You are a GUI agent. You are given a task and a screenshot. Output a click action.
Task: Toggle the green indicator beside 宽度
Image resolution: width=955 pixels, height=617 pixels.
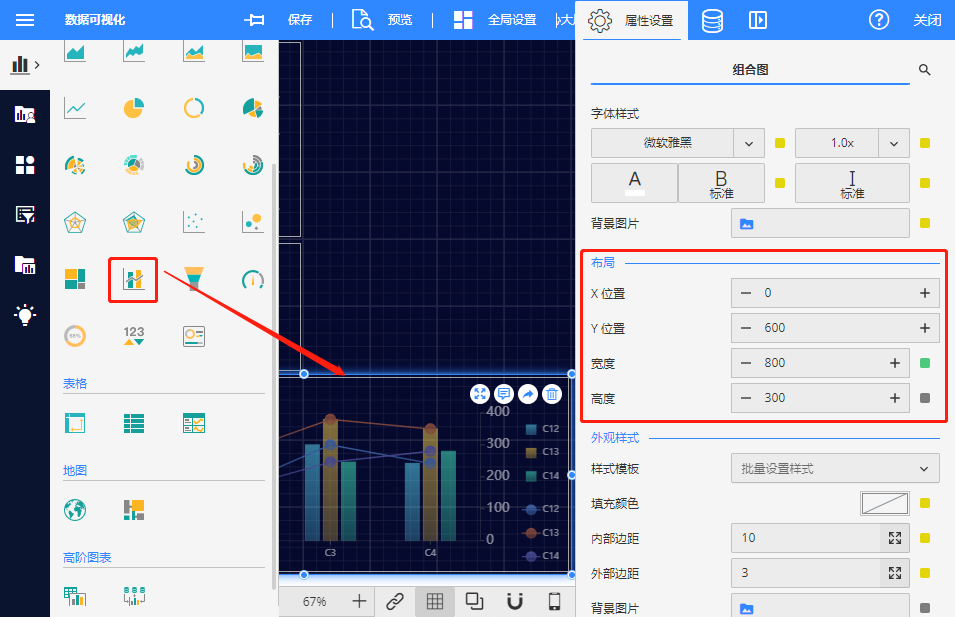point(925,363)
